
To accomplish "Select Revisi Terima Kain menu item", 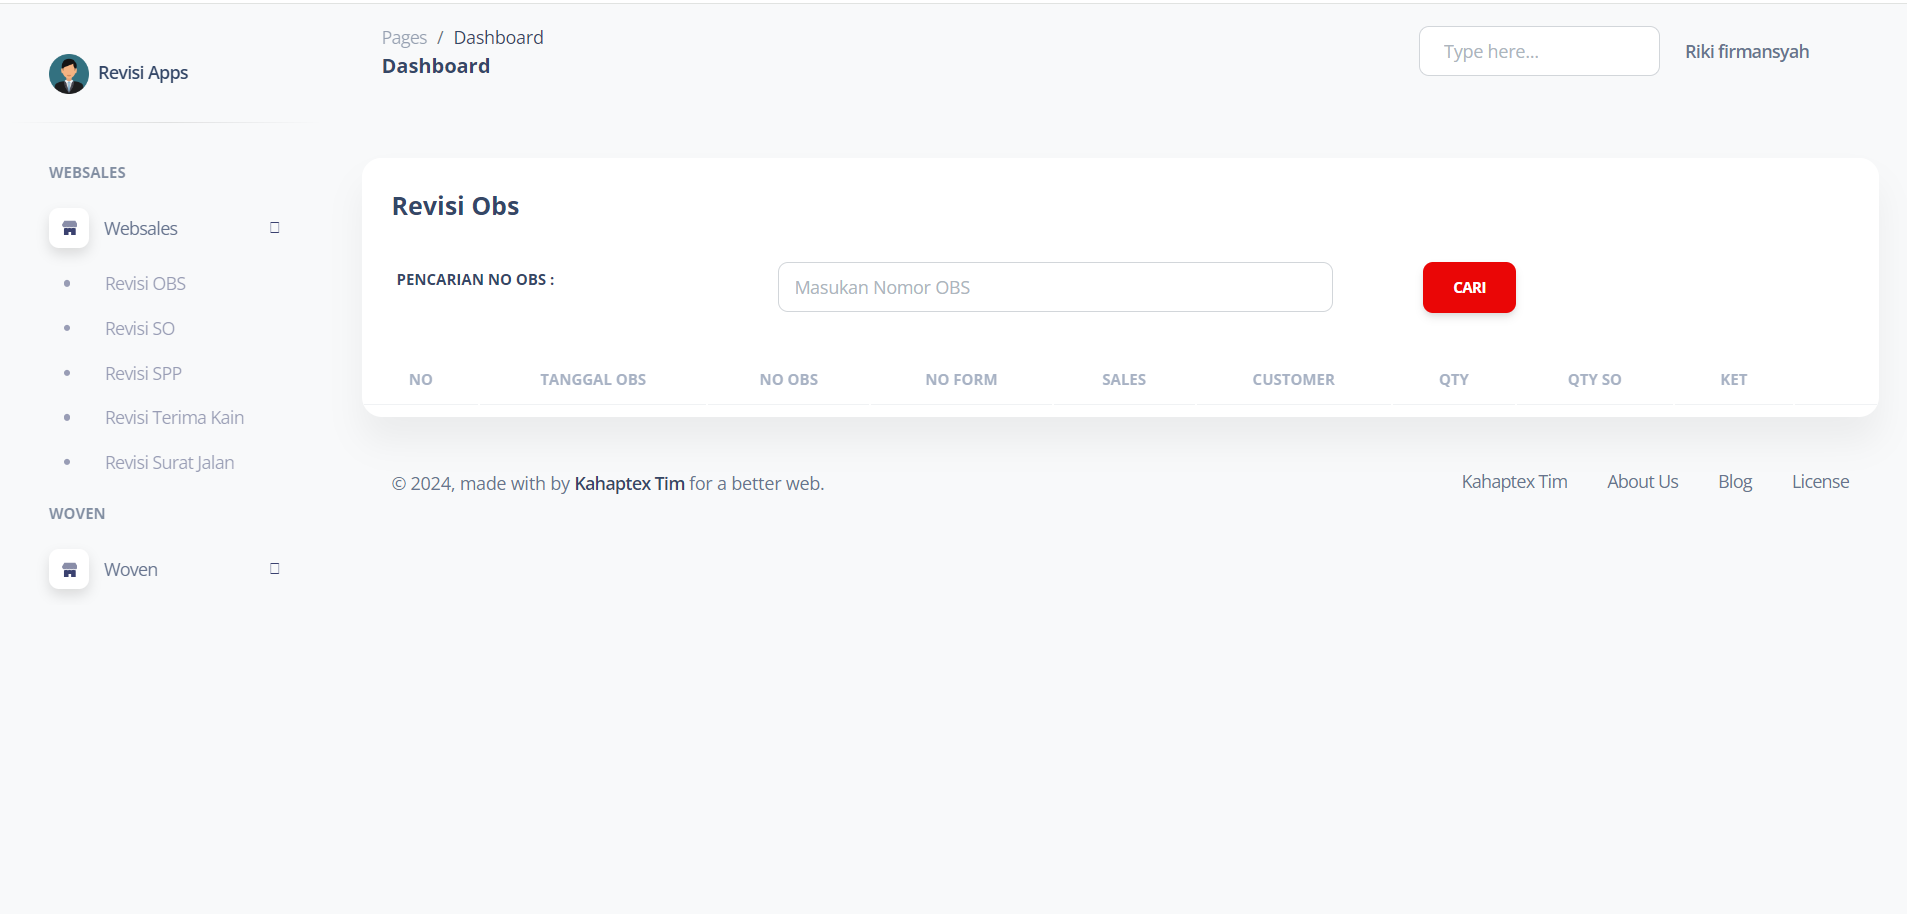I will [174, 418].
